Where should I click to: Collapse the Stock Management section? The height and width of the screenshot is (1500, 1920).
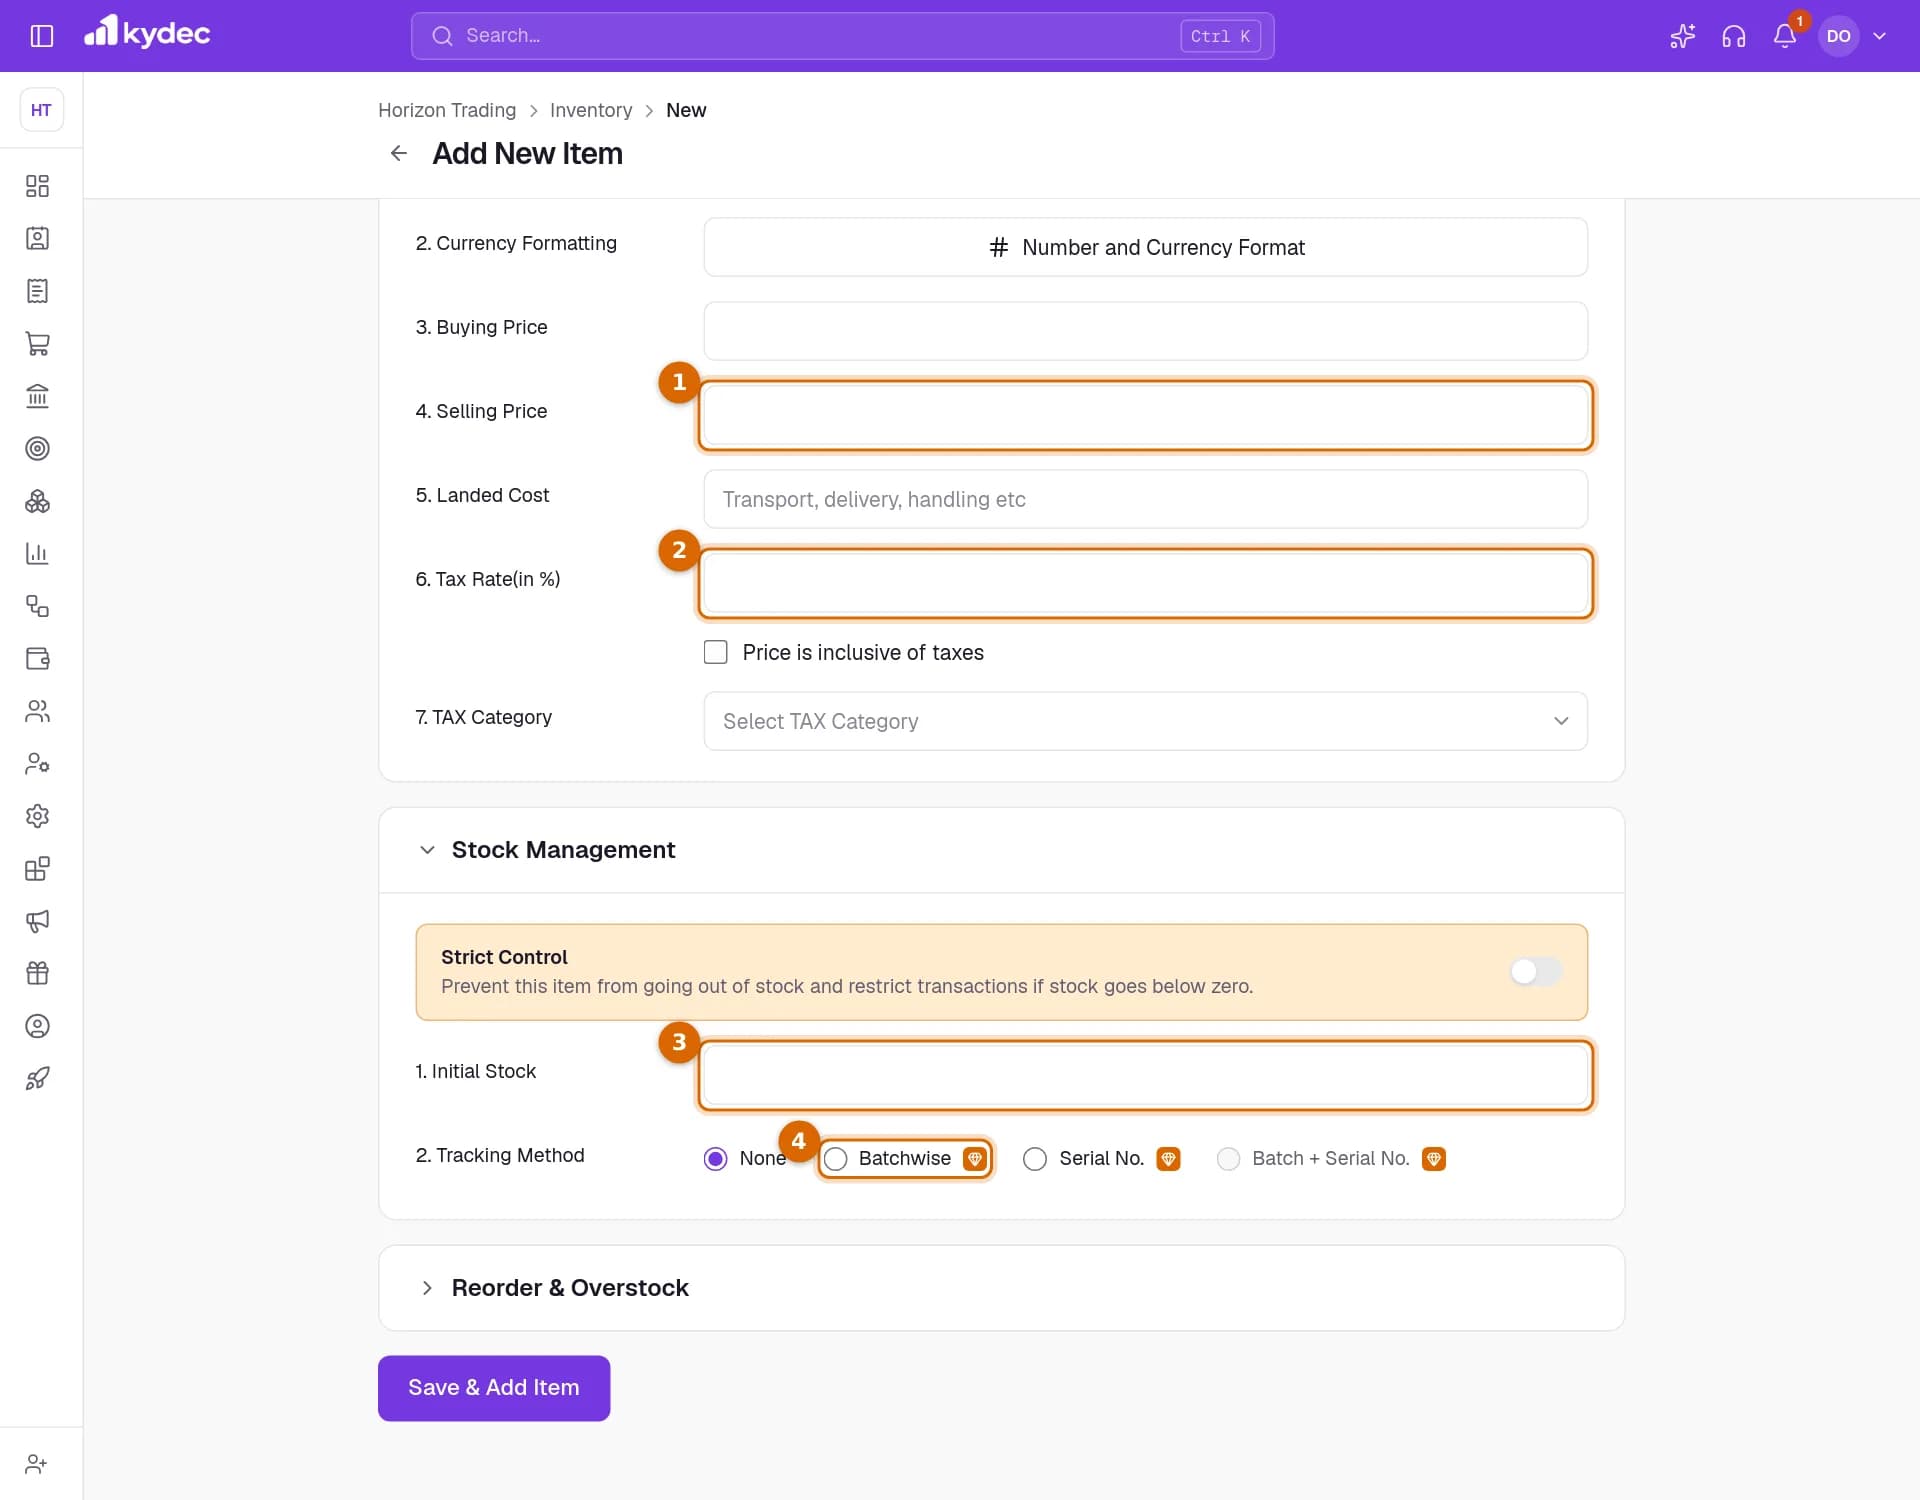tap(427, 850)
